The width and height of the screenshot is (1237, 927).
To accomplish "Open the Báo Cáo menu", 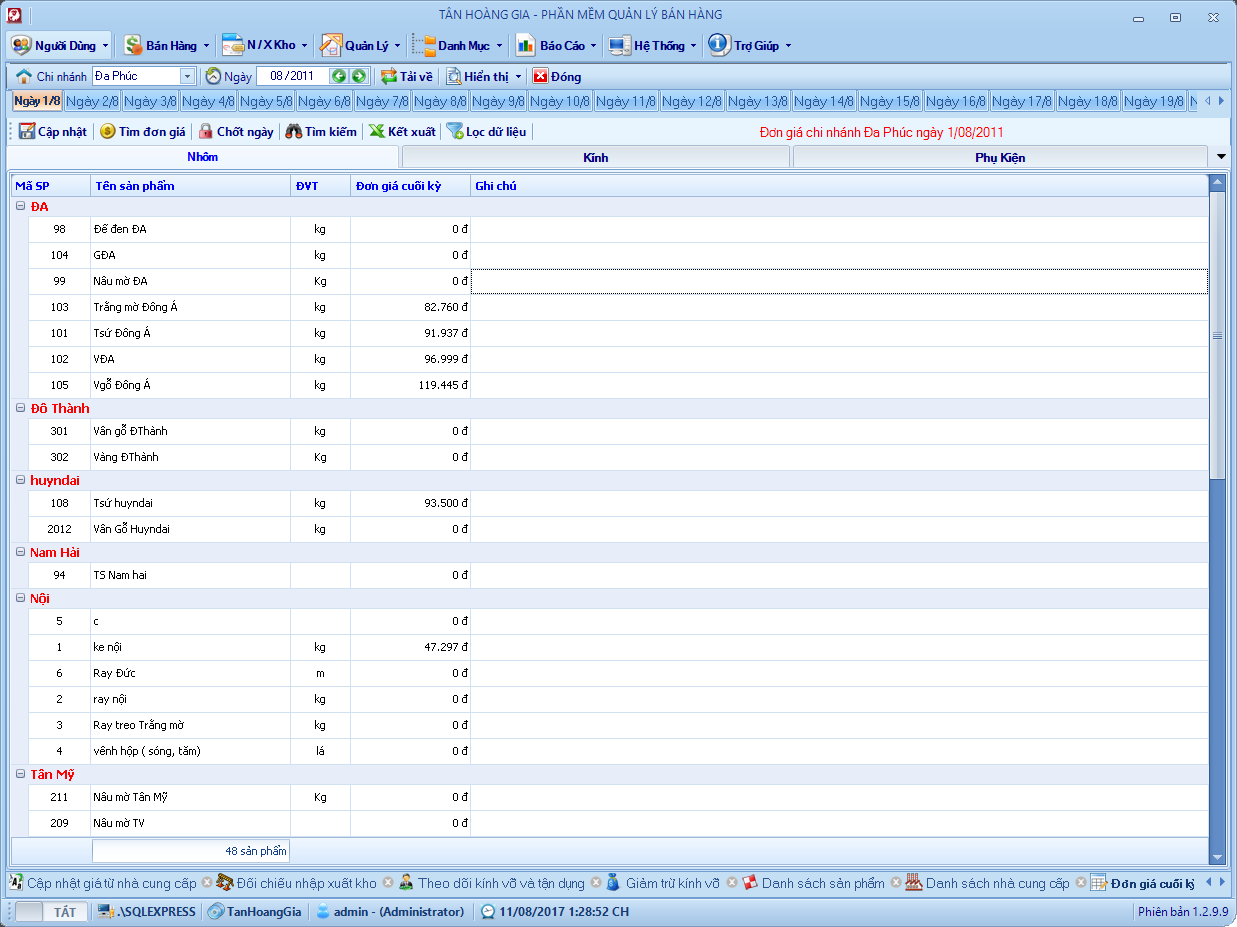I will (556, 46).
